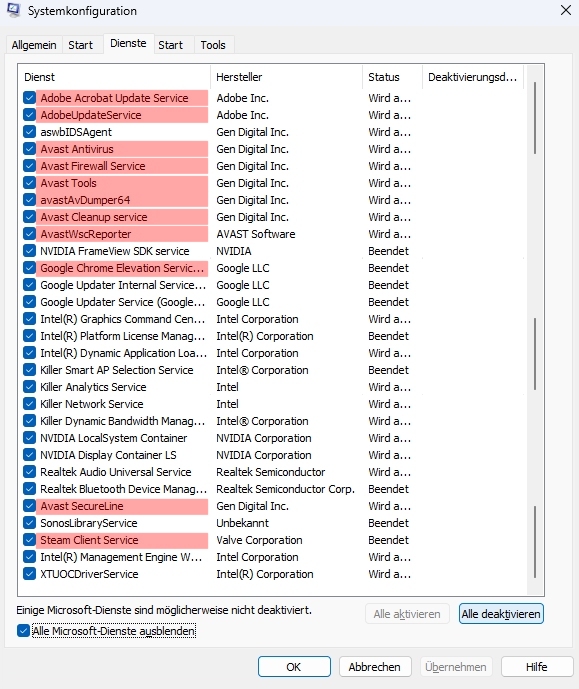Sort by the Hersteller column header
579x689 pixels.
tap(286, 77)
